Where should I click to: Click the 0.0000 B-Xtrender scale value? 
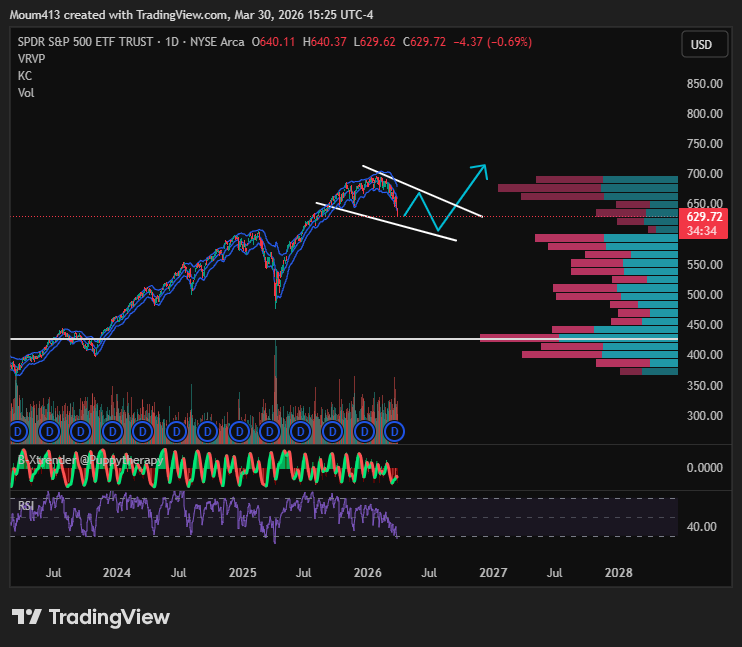(705, 468)
